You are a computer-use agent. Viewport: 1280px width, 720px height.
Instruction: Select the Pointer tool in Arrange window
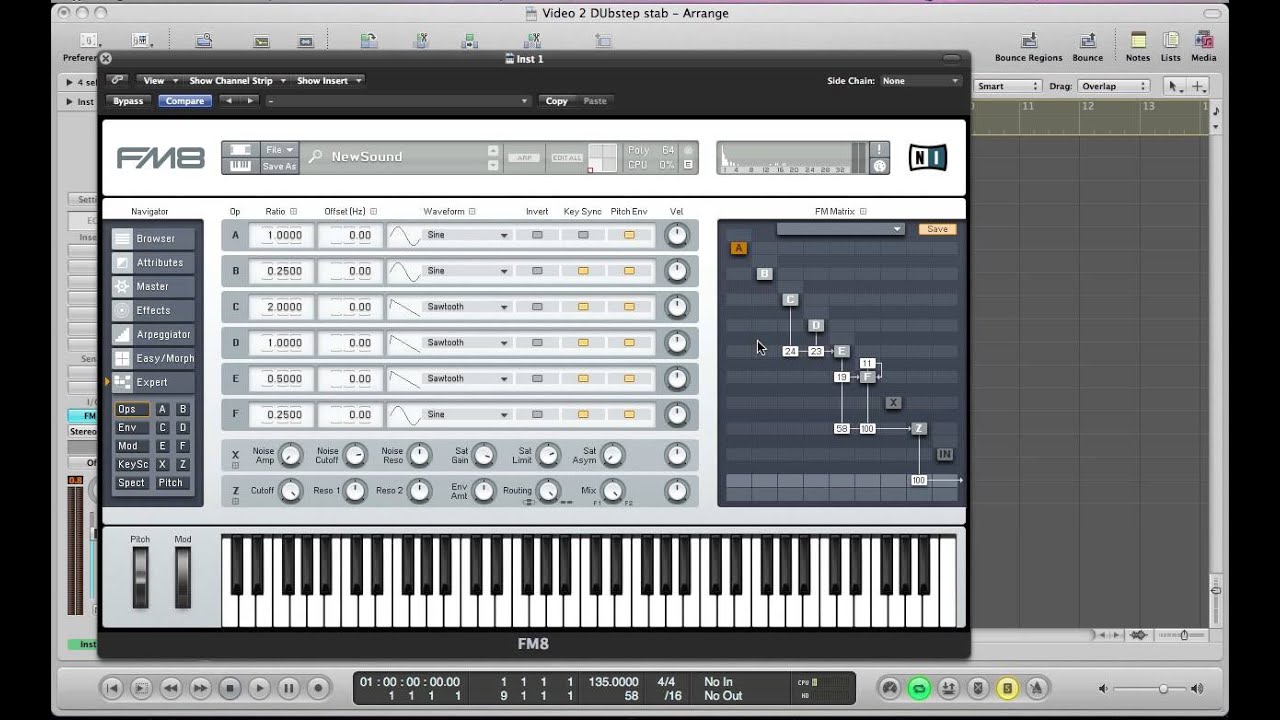(1175, 87)
